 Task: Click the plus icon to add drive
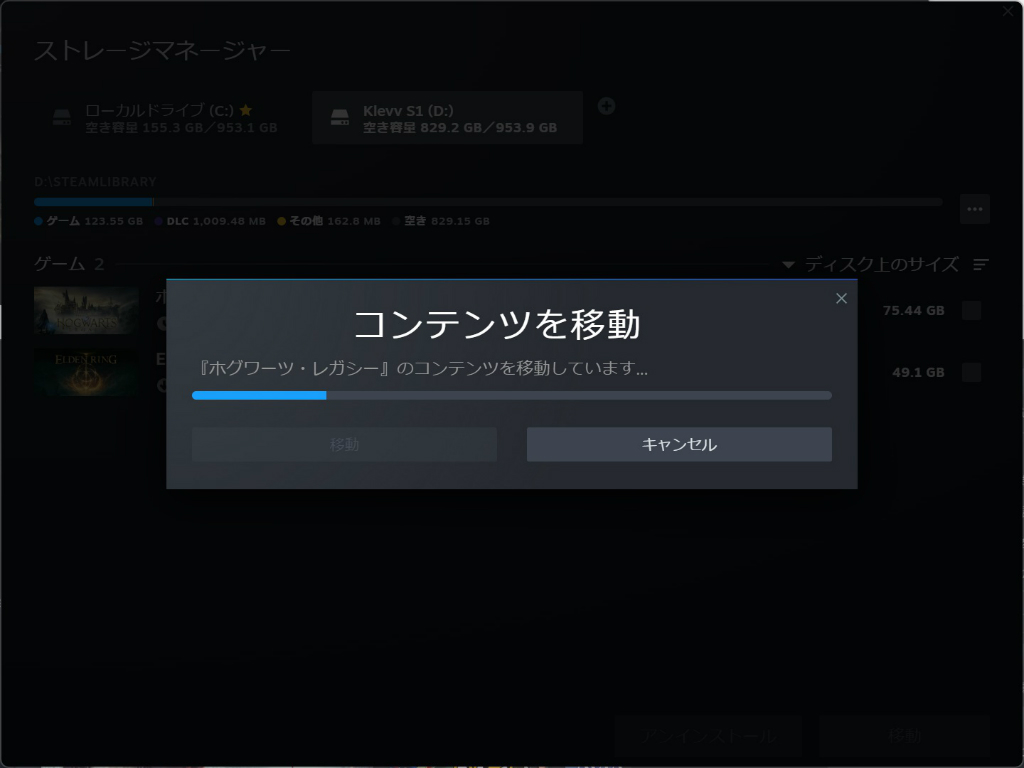point(606,106)
